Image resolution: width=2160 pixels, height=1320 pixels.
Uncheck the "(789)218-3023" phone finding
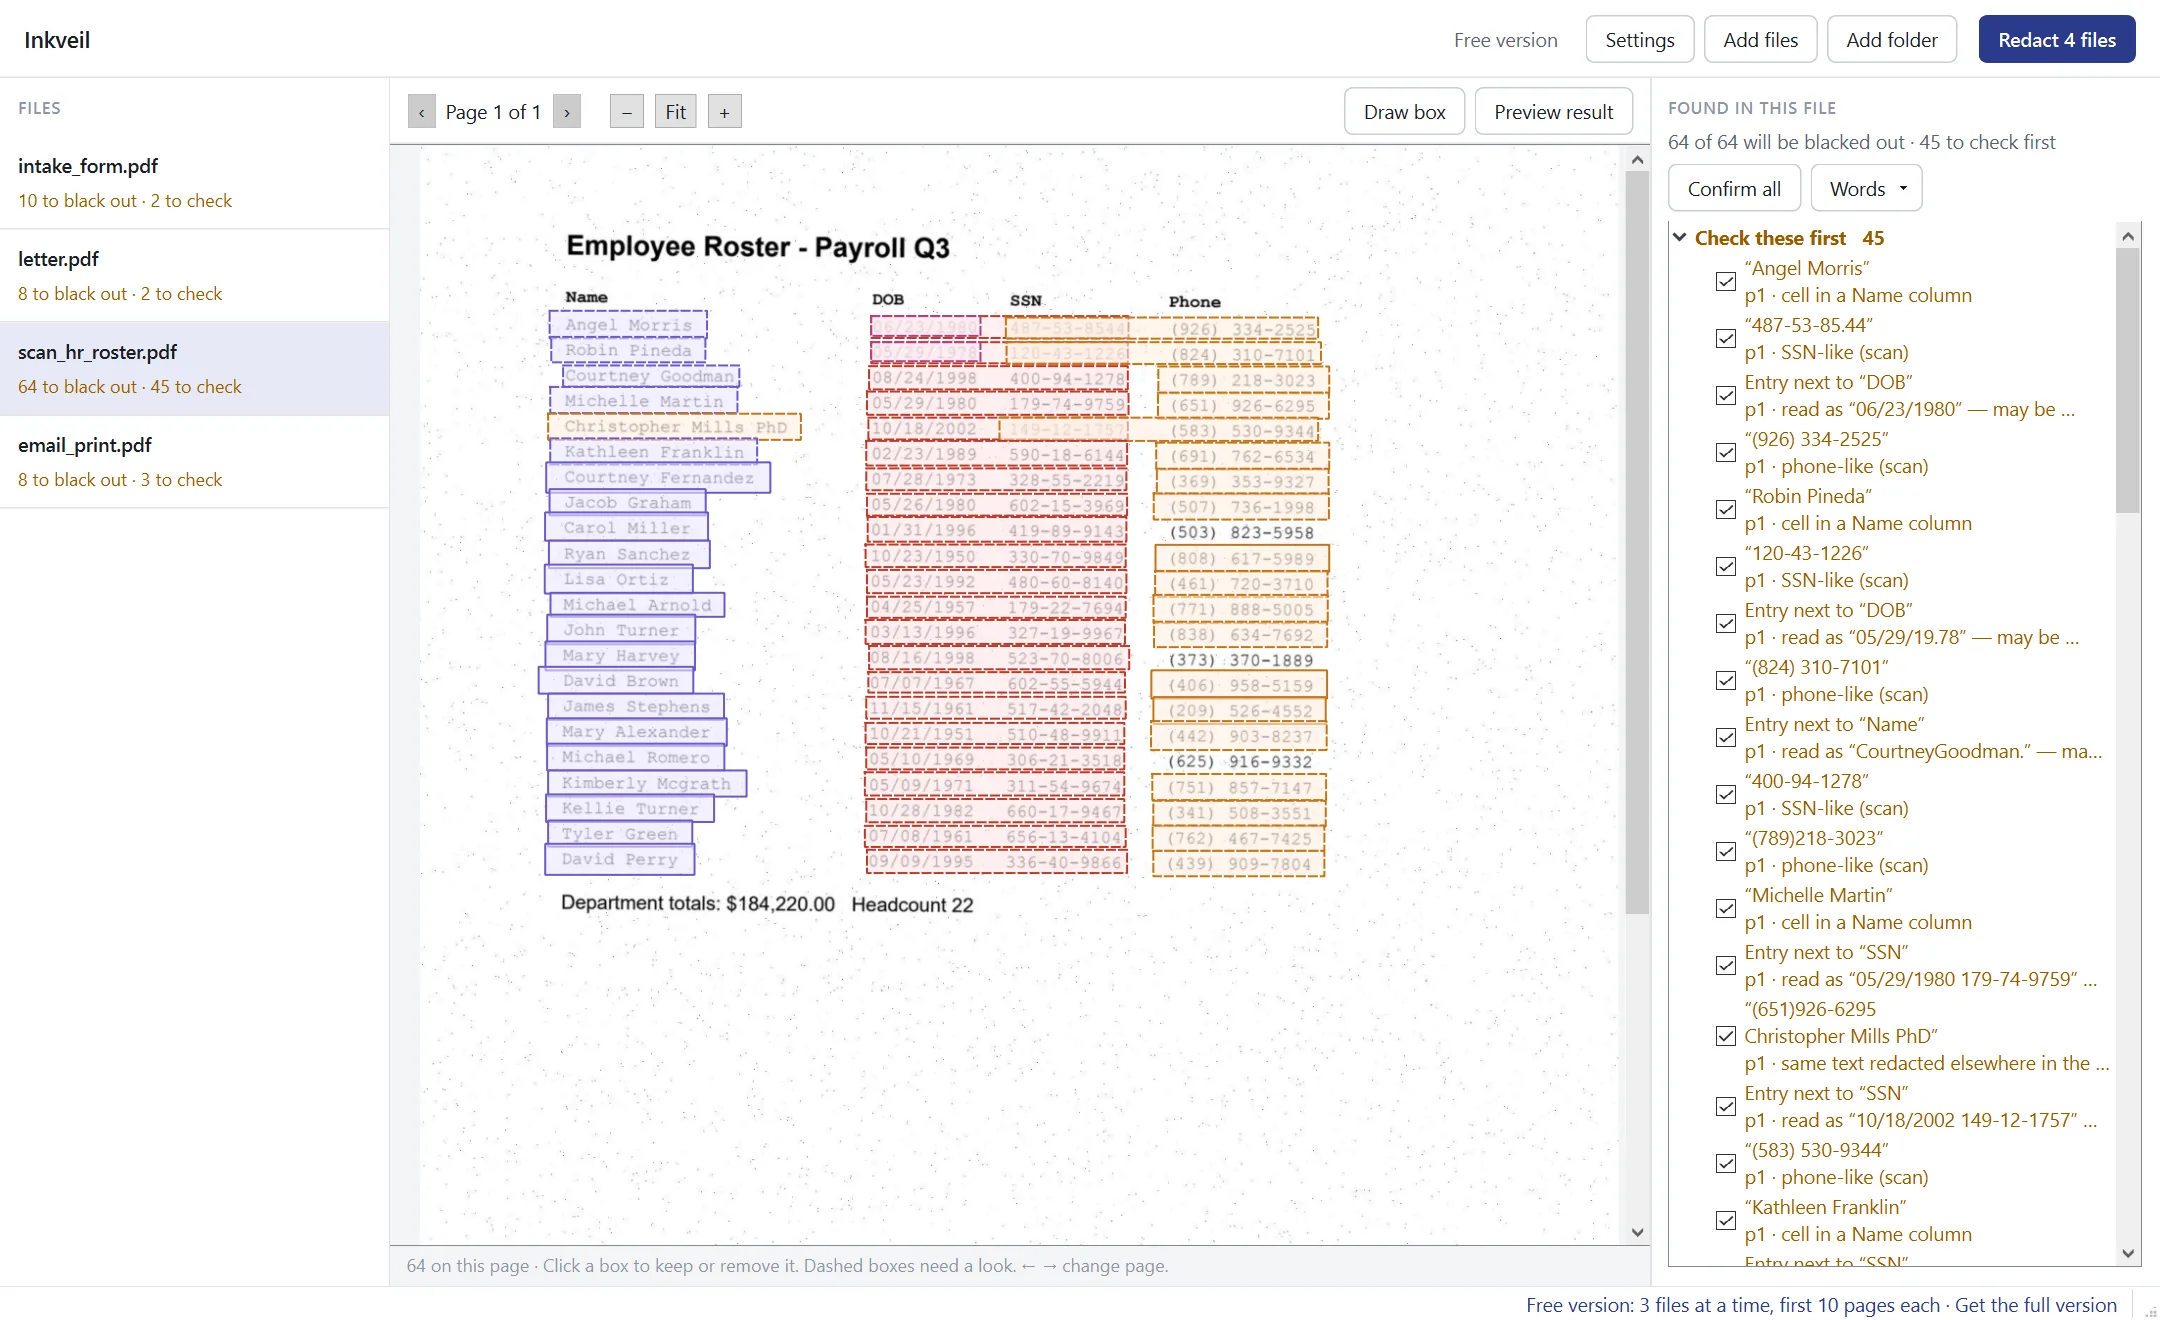(x=1725, y=852)
